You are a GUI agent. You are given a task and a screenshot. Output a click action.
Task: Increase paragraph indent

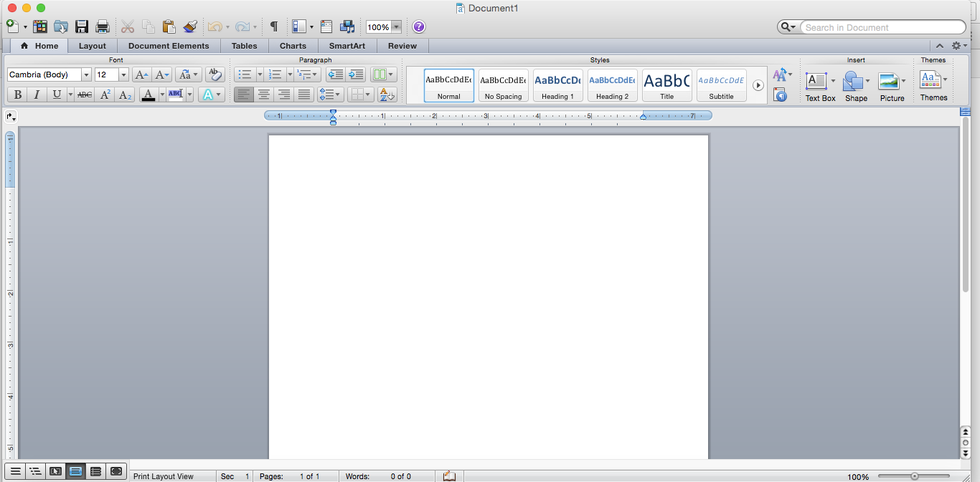355,75
